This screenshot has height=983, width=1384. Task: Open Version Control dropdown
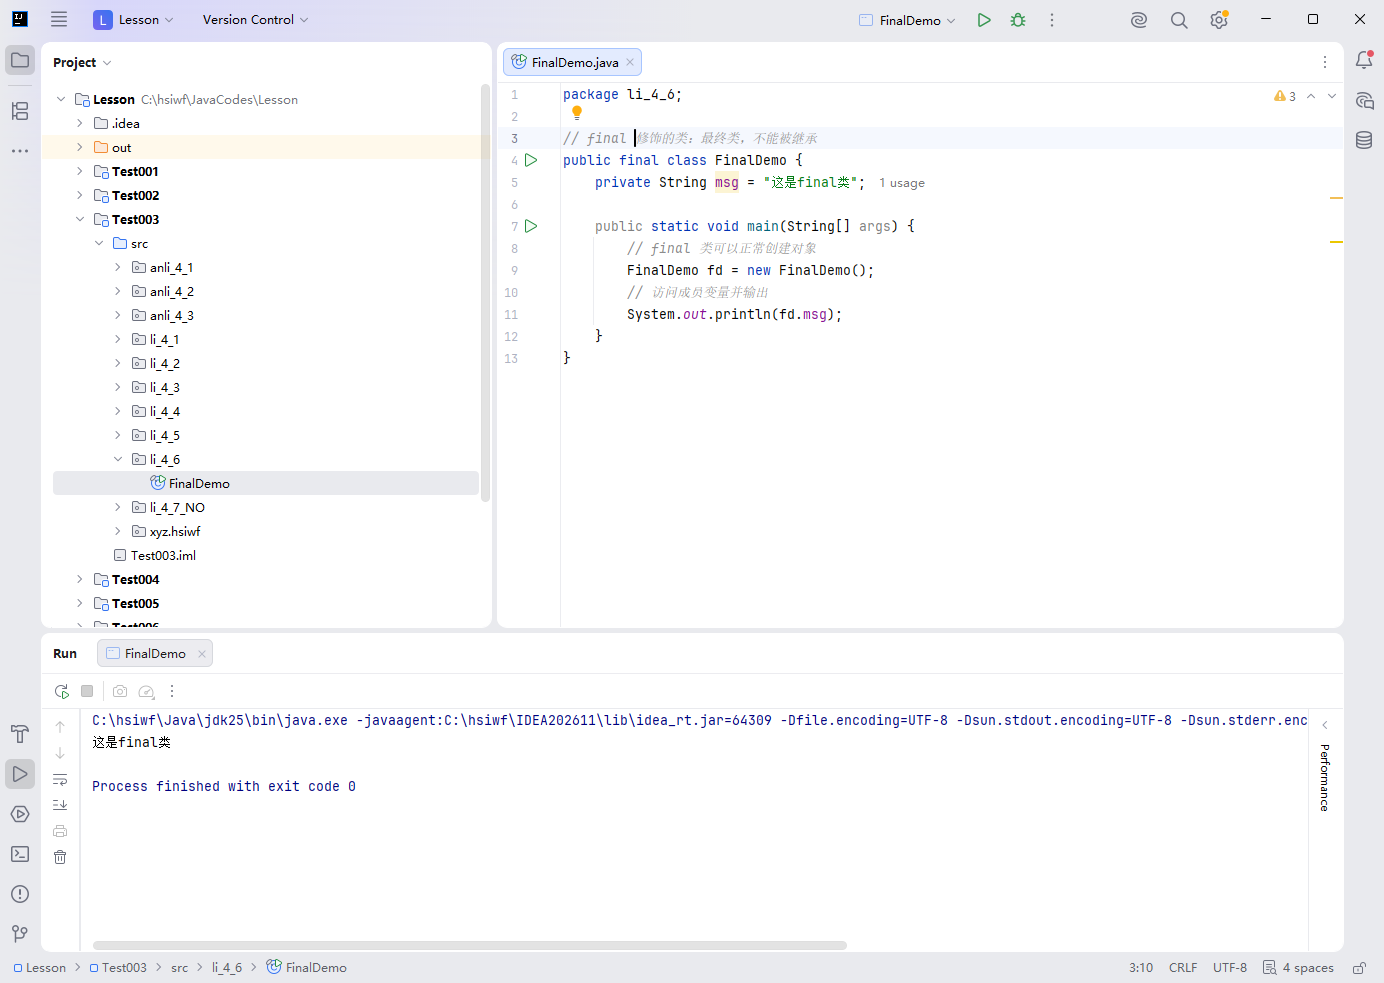pos(255,20)
